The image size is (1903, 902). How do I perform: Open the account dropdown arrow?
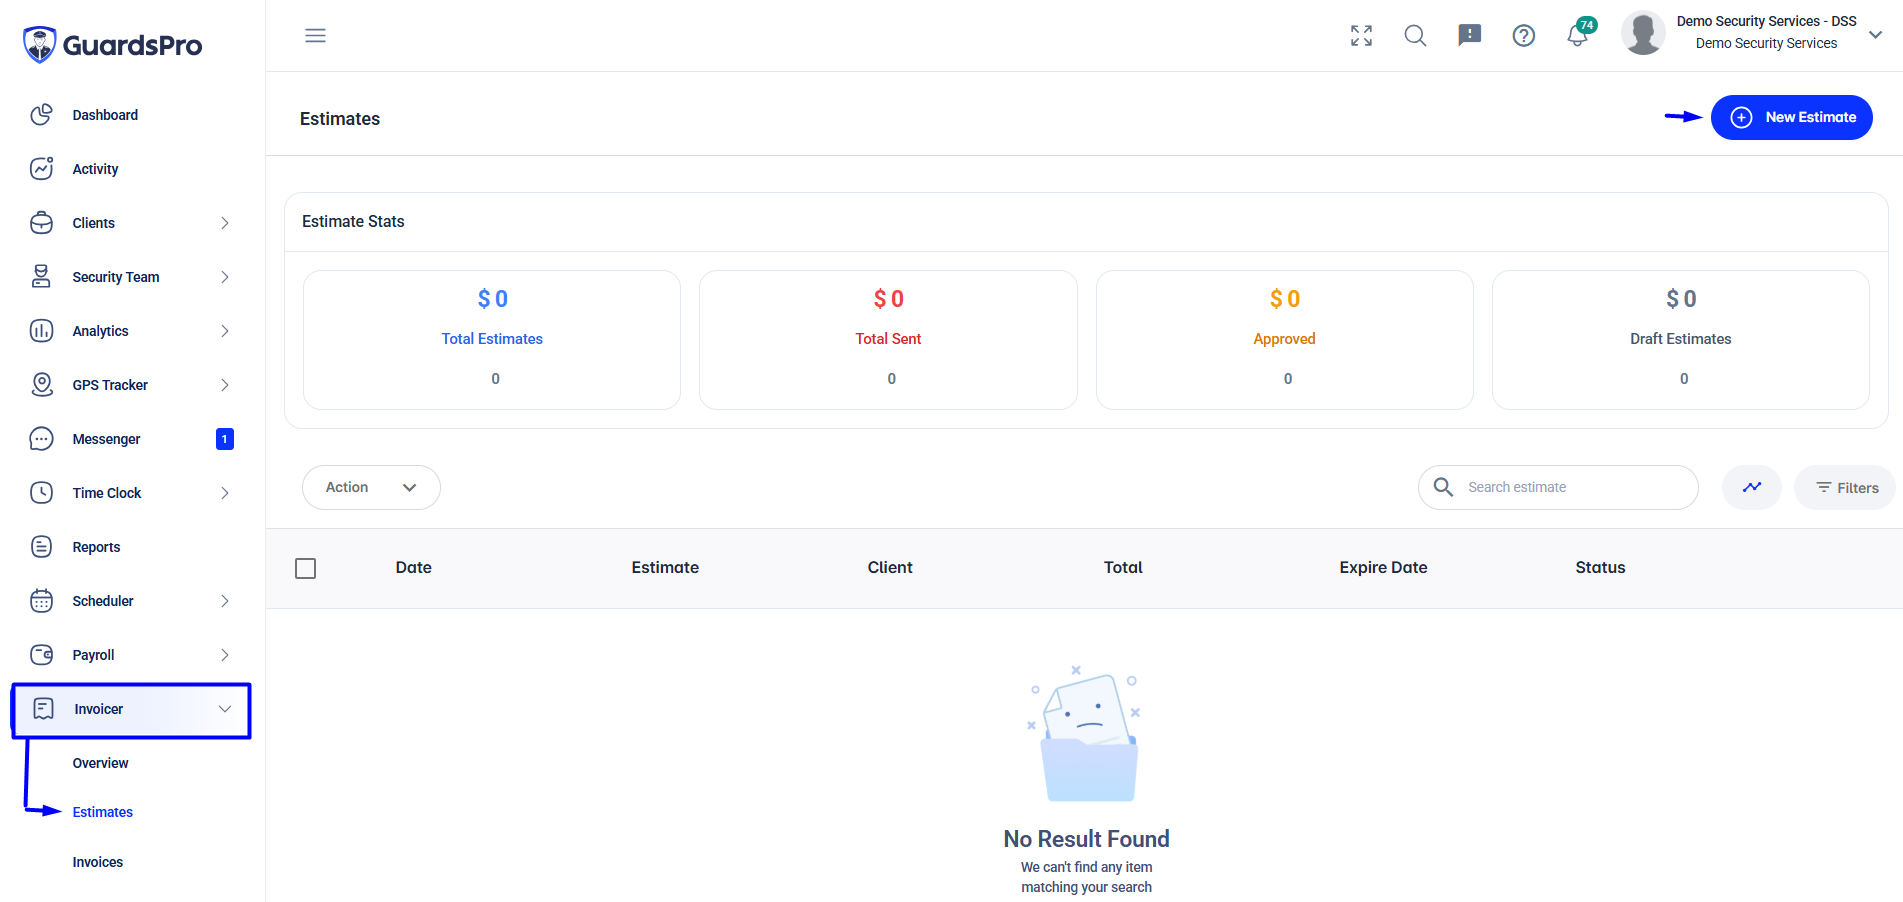point(1876,34)
